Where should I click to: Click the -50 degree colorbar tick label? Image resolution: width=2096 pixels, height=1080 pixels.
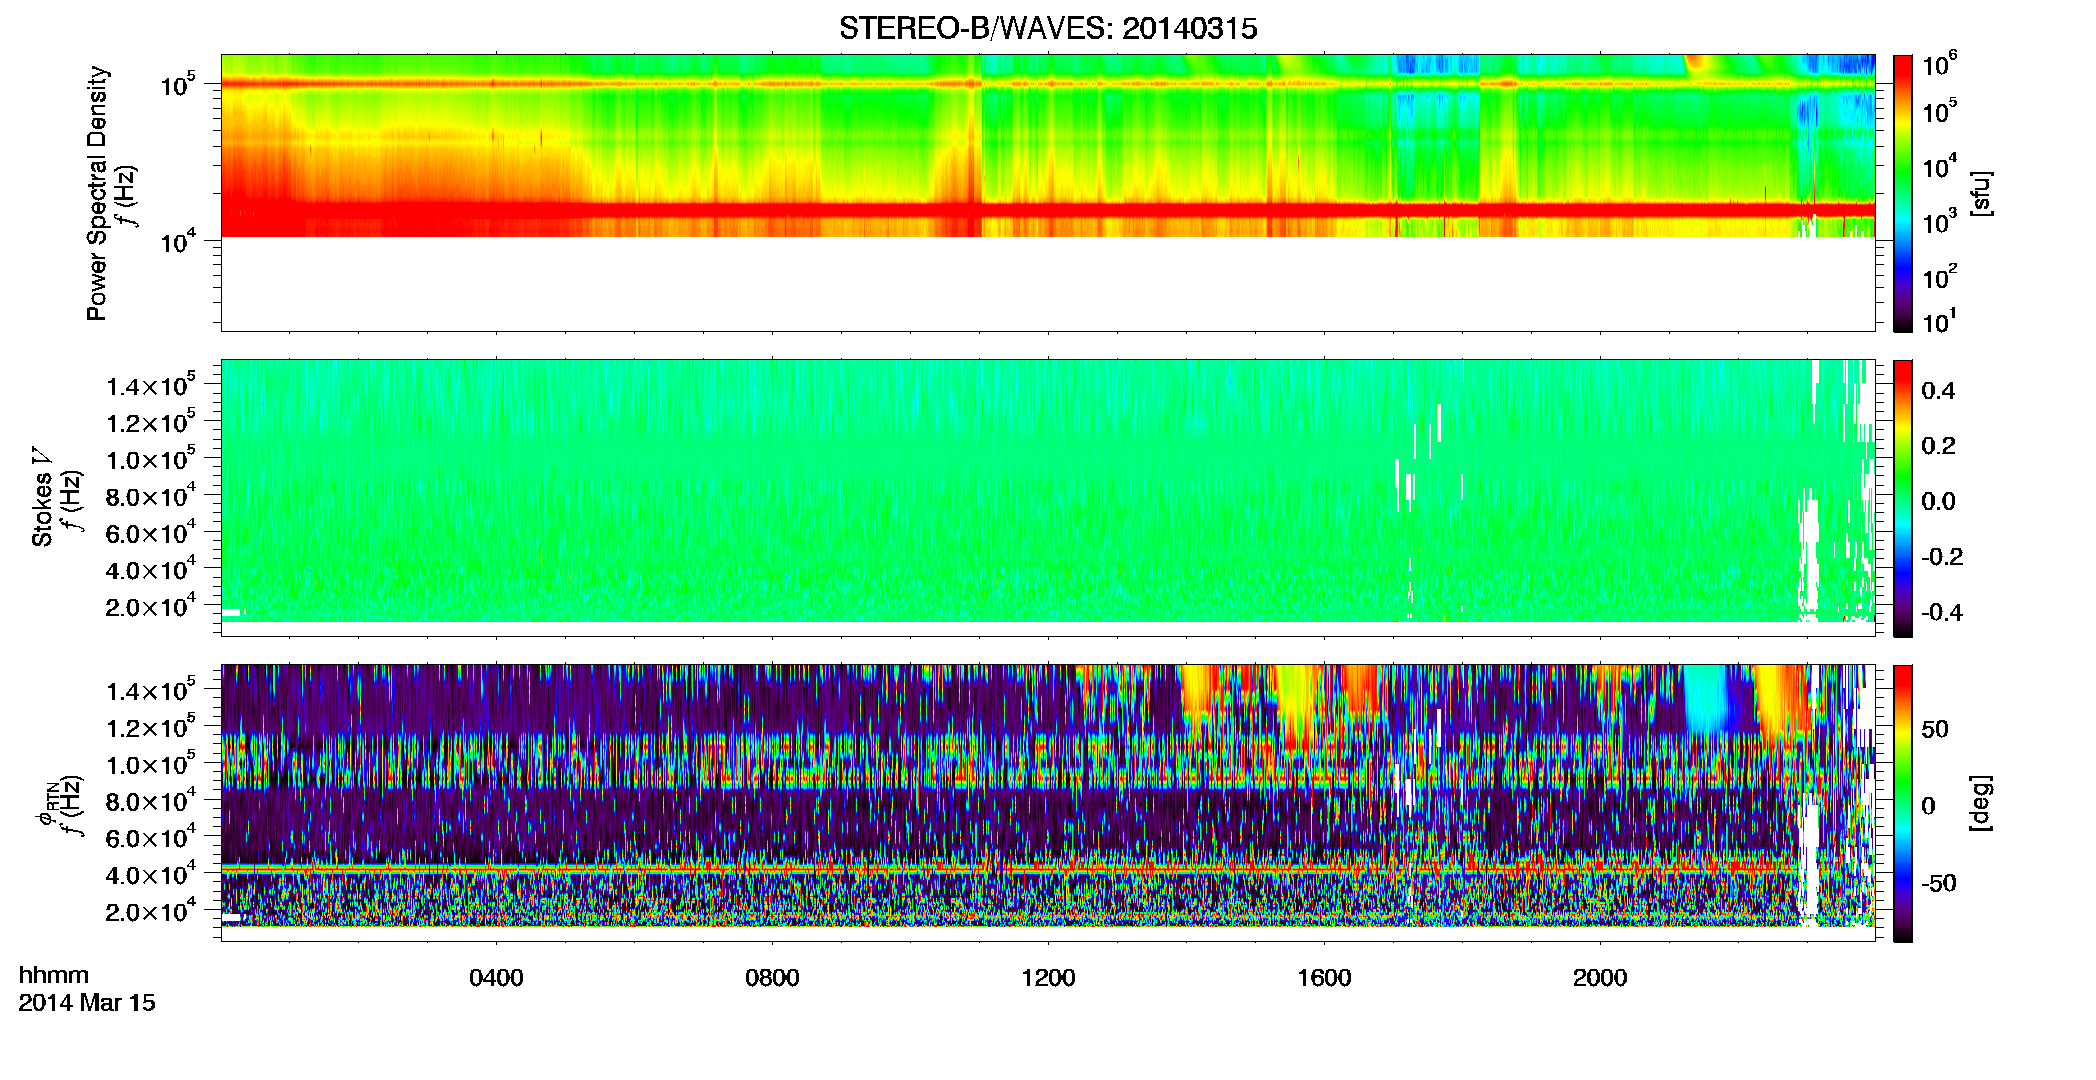coord(1939,884)
